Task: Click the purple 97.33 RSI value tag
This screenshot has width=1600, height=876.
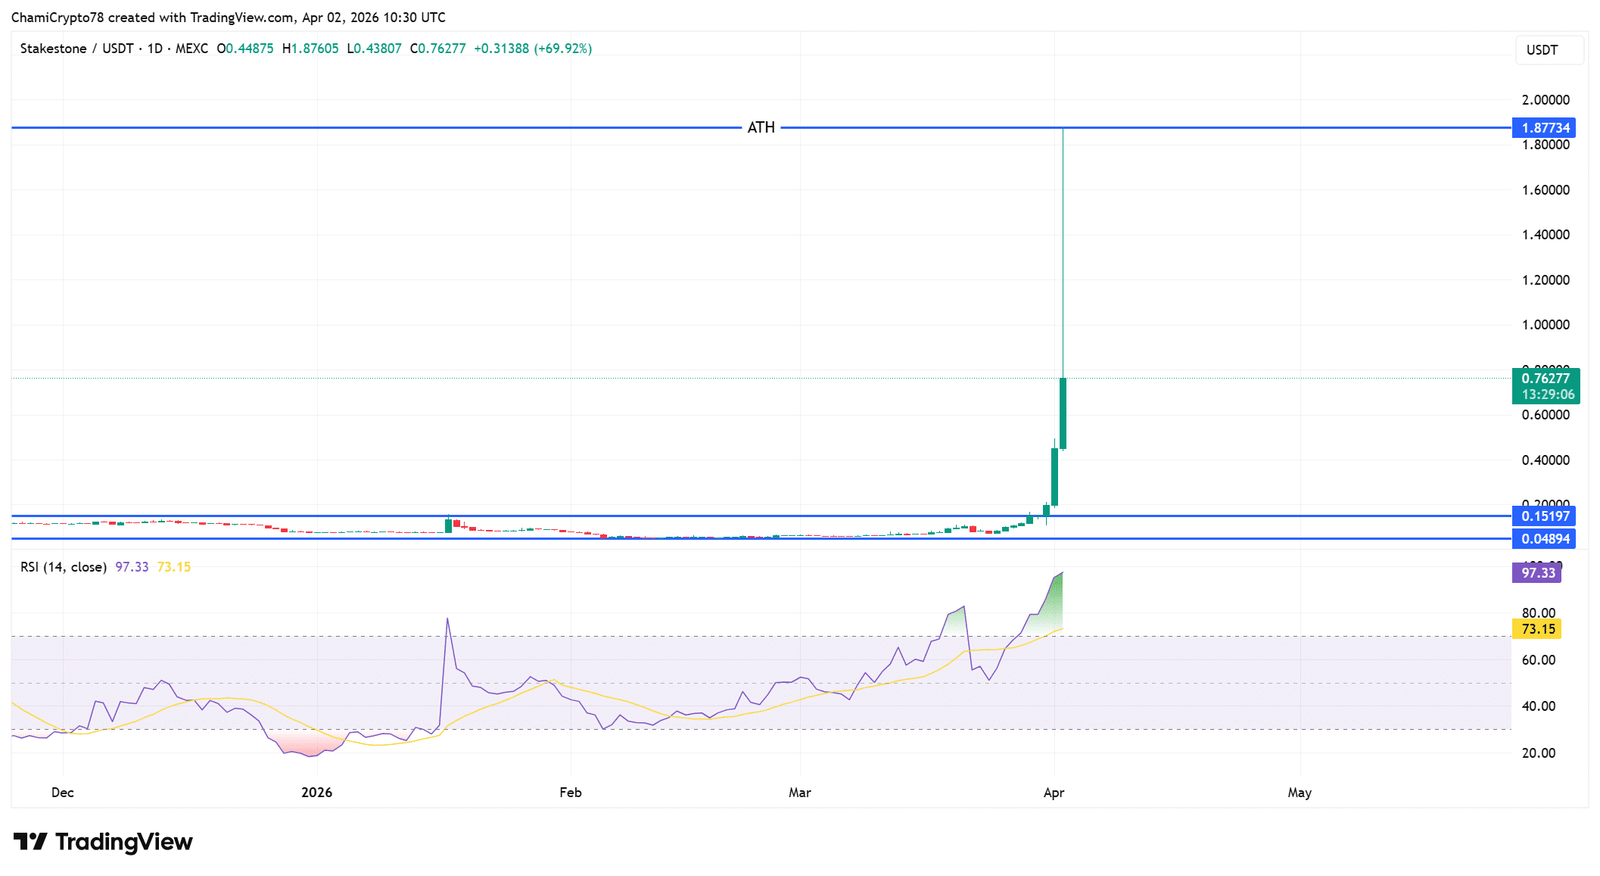Action: point(1537,573)
